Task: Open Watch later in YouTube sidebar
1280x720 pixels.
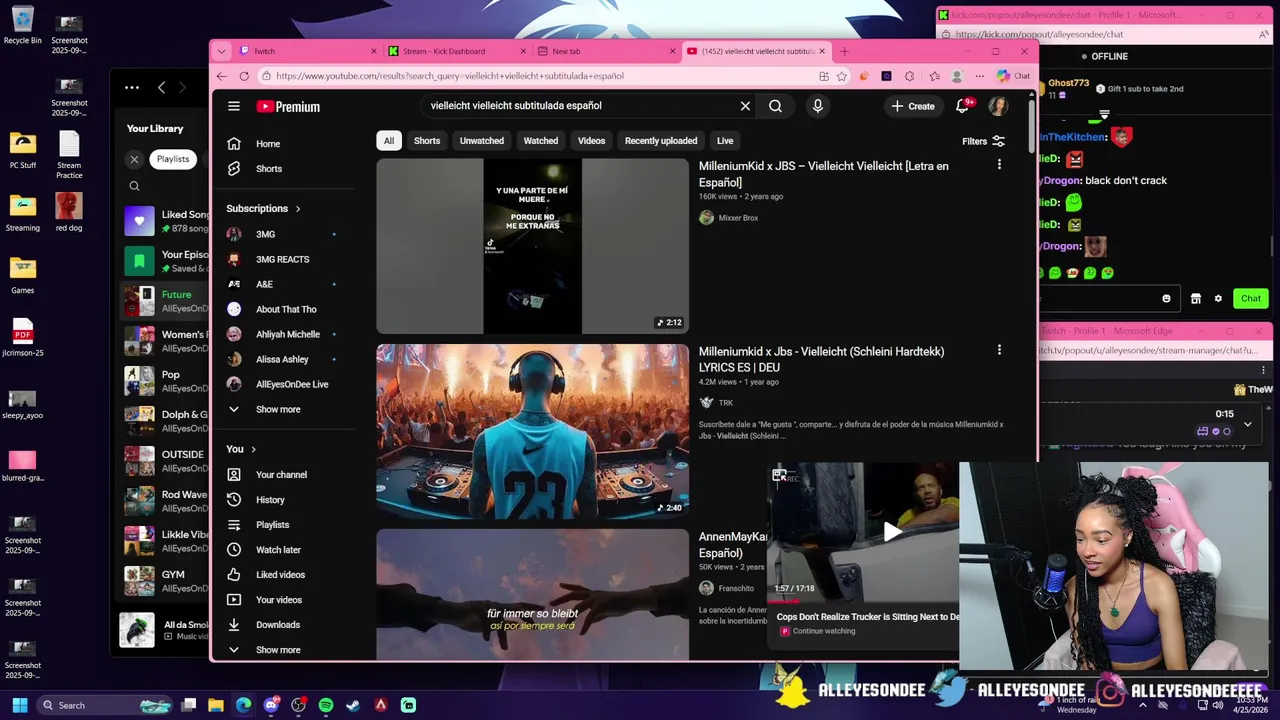Action: point(277,550)
